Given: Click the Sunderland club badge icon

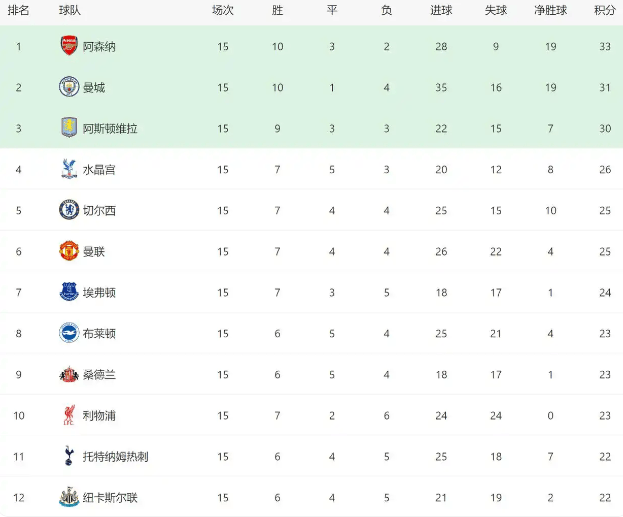Looking at the screenshot, I should pos(68,374).
